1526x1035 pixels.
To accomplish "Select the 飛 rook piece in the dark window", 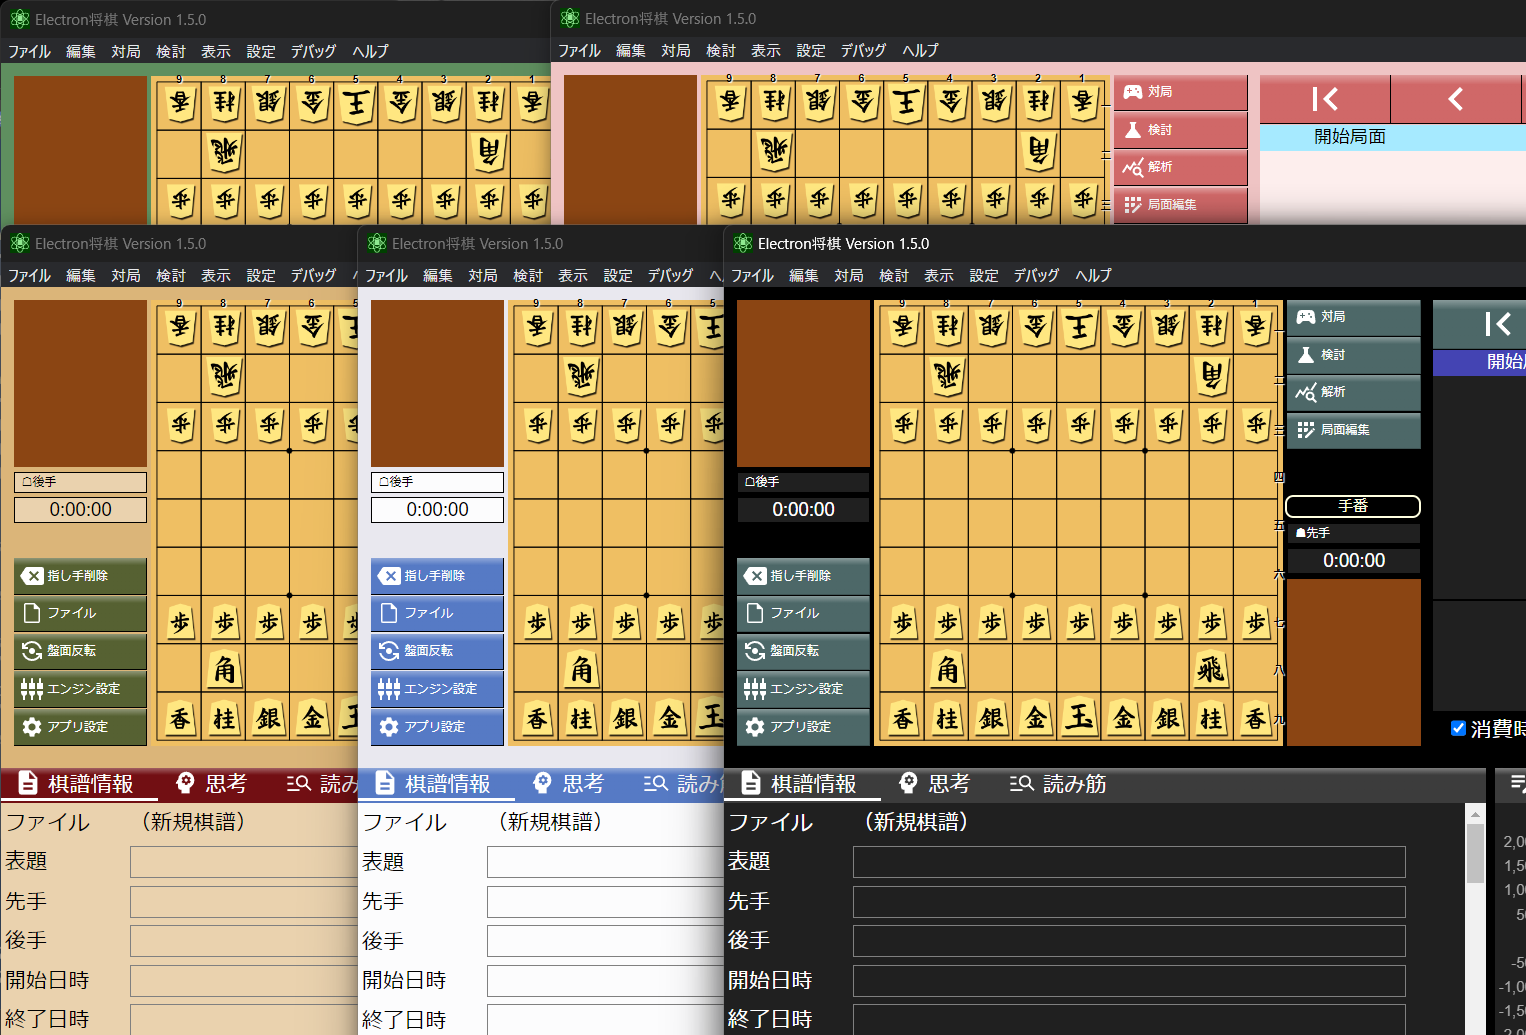I will 1211,669.
